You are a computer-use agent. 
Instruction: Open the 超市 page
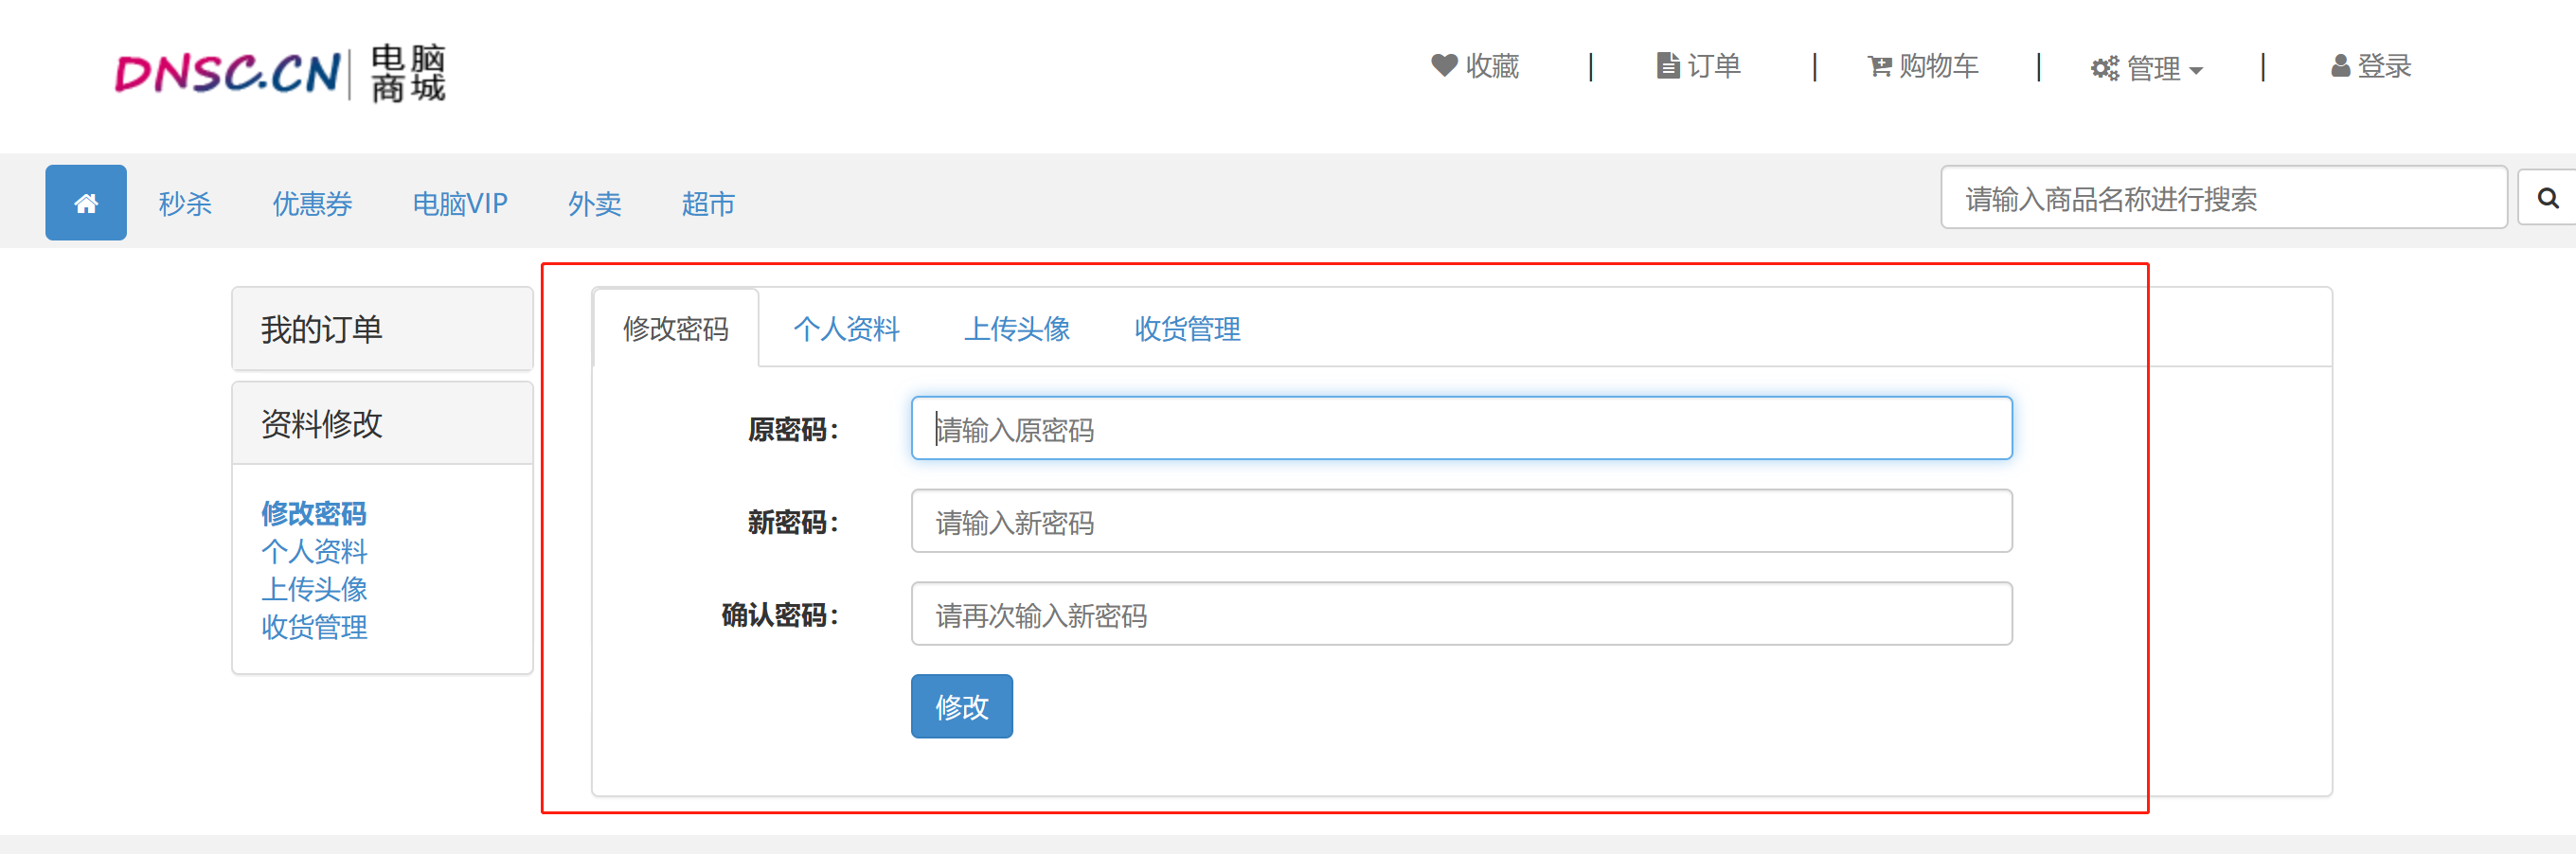click(708, 203)
